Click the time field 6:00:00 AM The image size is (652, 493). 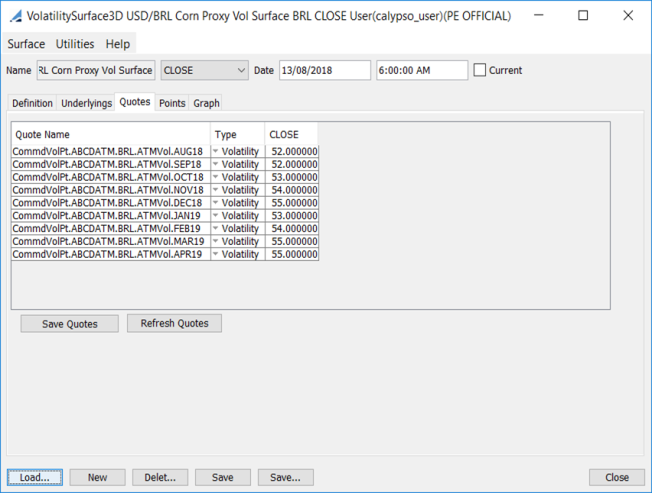pos(422,70)
